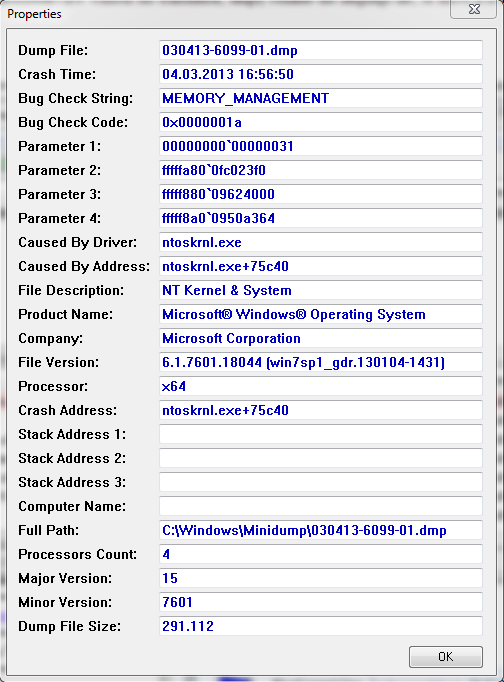Click the Processors Count field
The image size is (504, 682).
[x=321, y=554]
